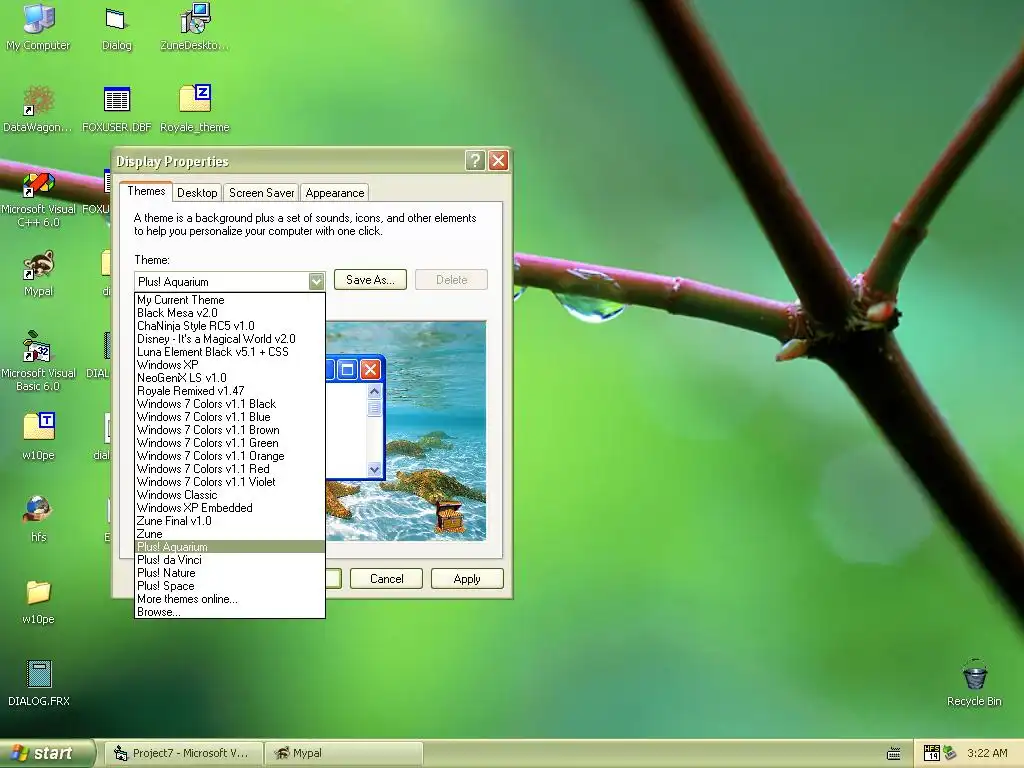The height and width of the screenshot is (768, 1024).
Task: Select the hfs desktop icon
Action: 38,519
